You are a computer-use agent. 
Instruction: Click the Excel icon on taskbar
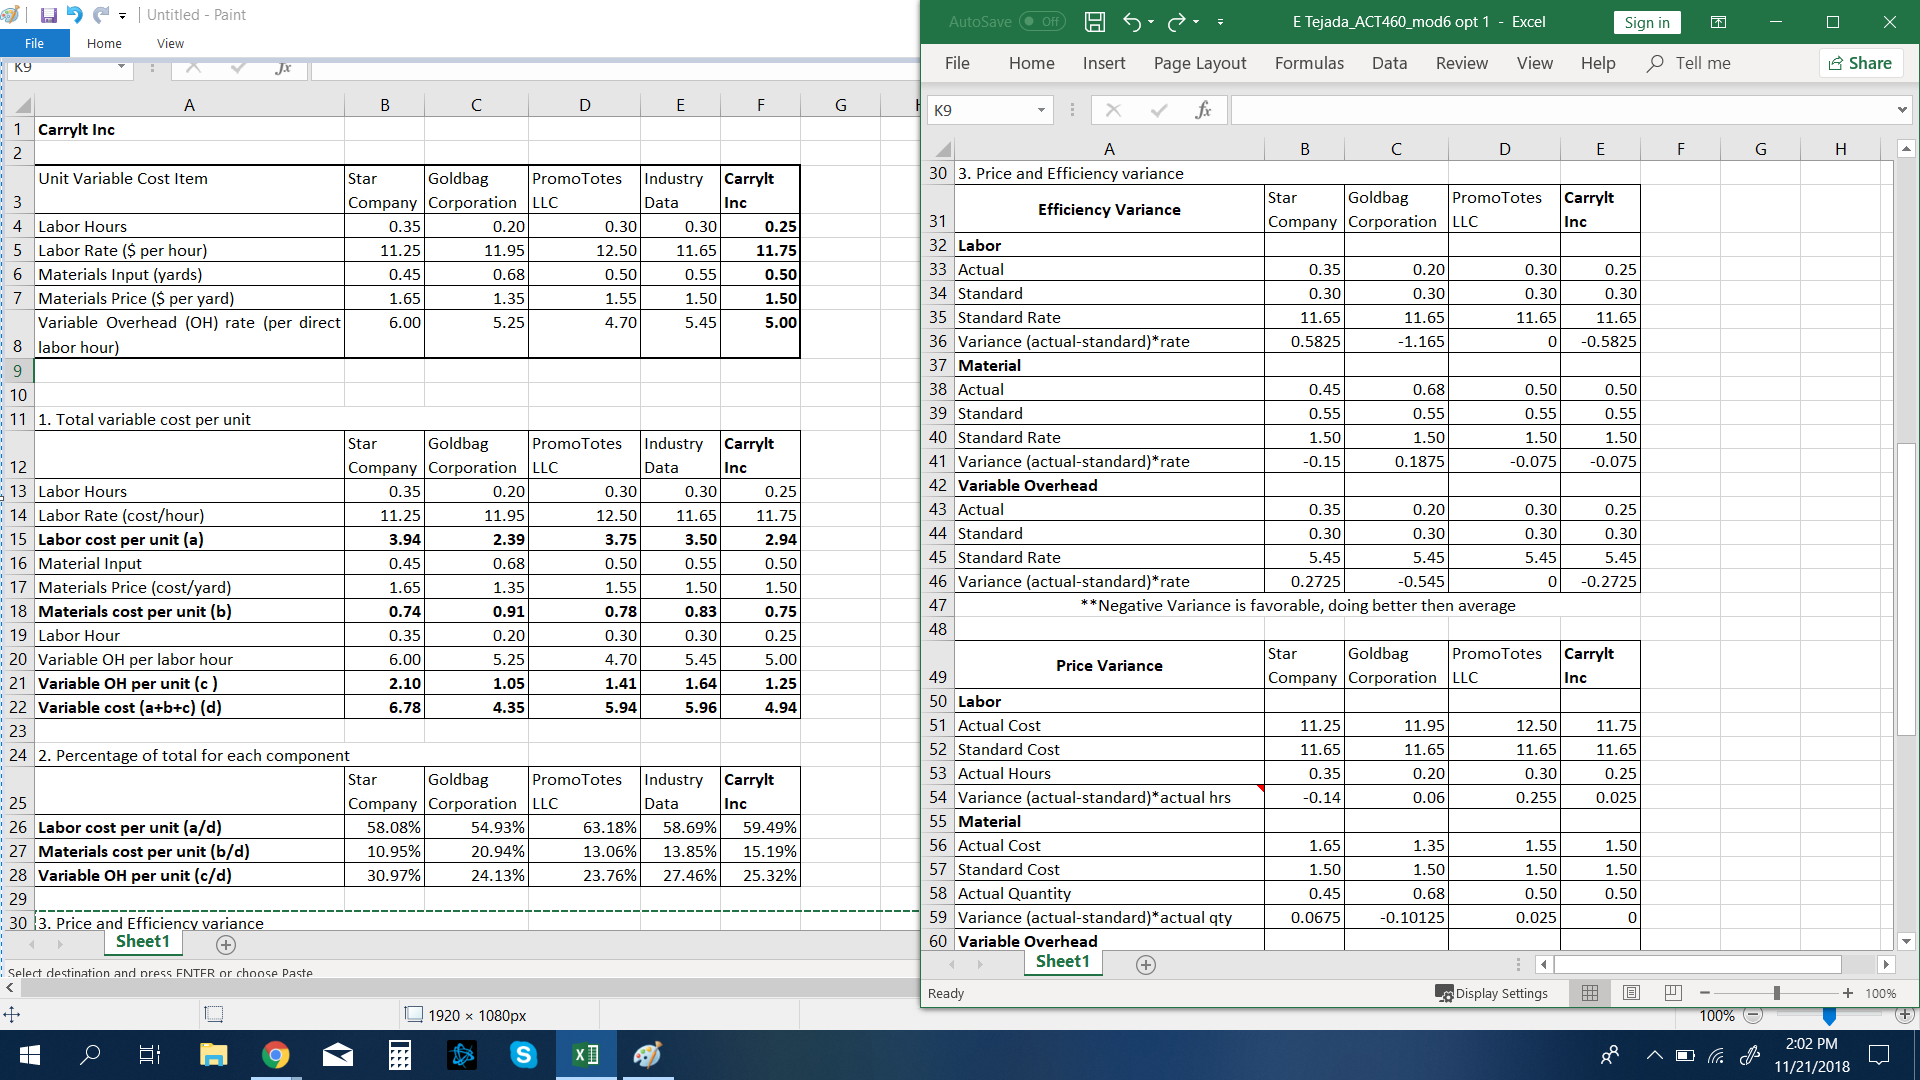pos(586,1055)
